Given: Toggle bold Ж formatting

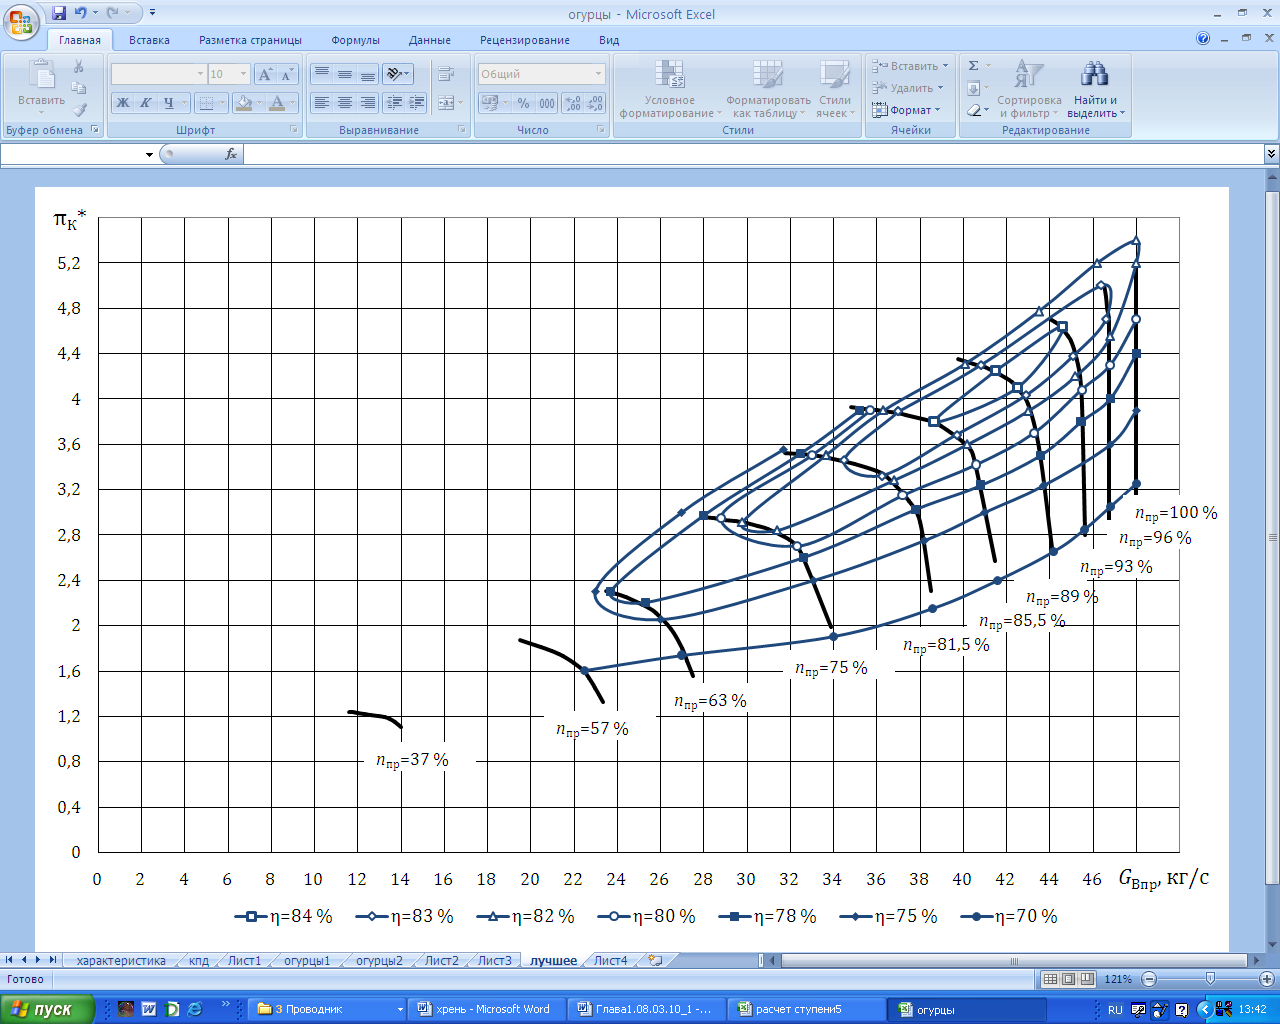Looking at the screenshot, I should tap(122, 103).
